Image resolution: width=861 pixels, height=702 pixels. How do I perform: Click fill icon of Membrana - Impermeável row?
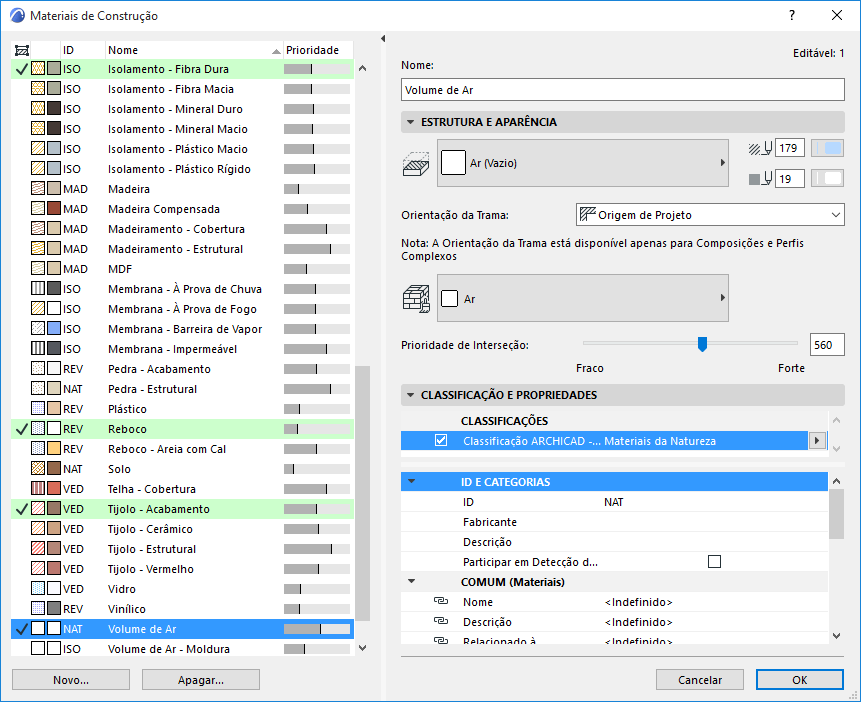coord(38,349)
